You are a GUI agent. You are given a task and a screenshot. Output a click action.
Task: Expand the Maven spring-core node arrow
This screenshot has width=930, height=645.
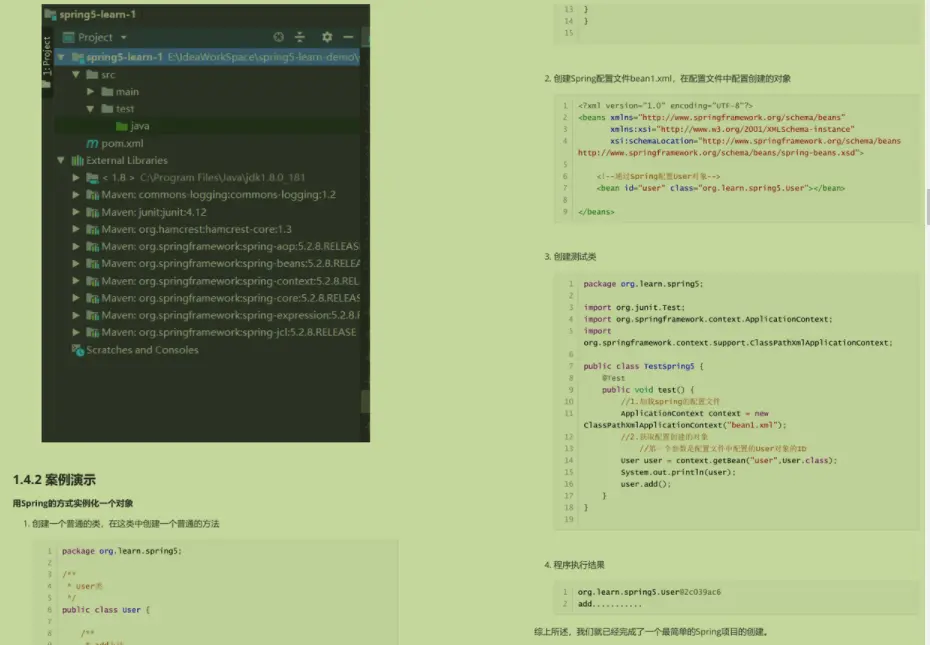(x=76, y=298)
